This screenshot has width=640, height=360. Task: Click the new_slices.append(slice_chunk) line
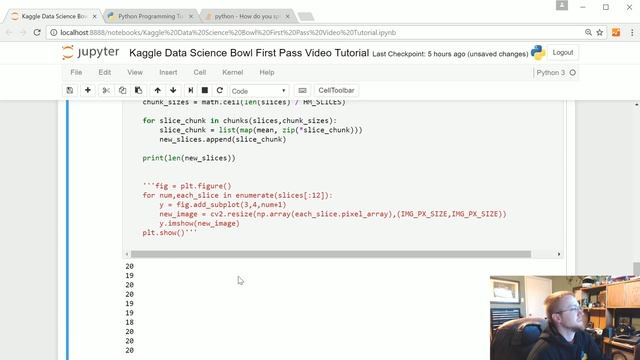[223, 140]
